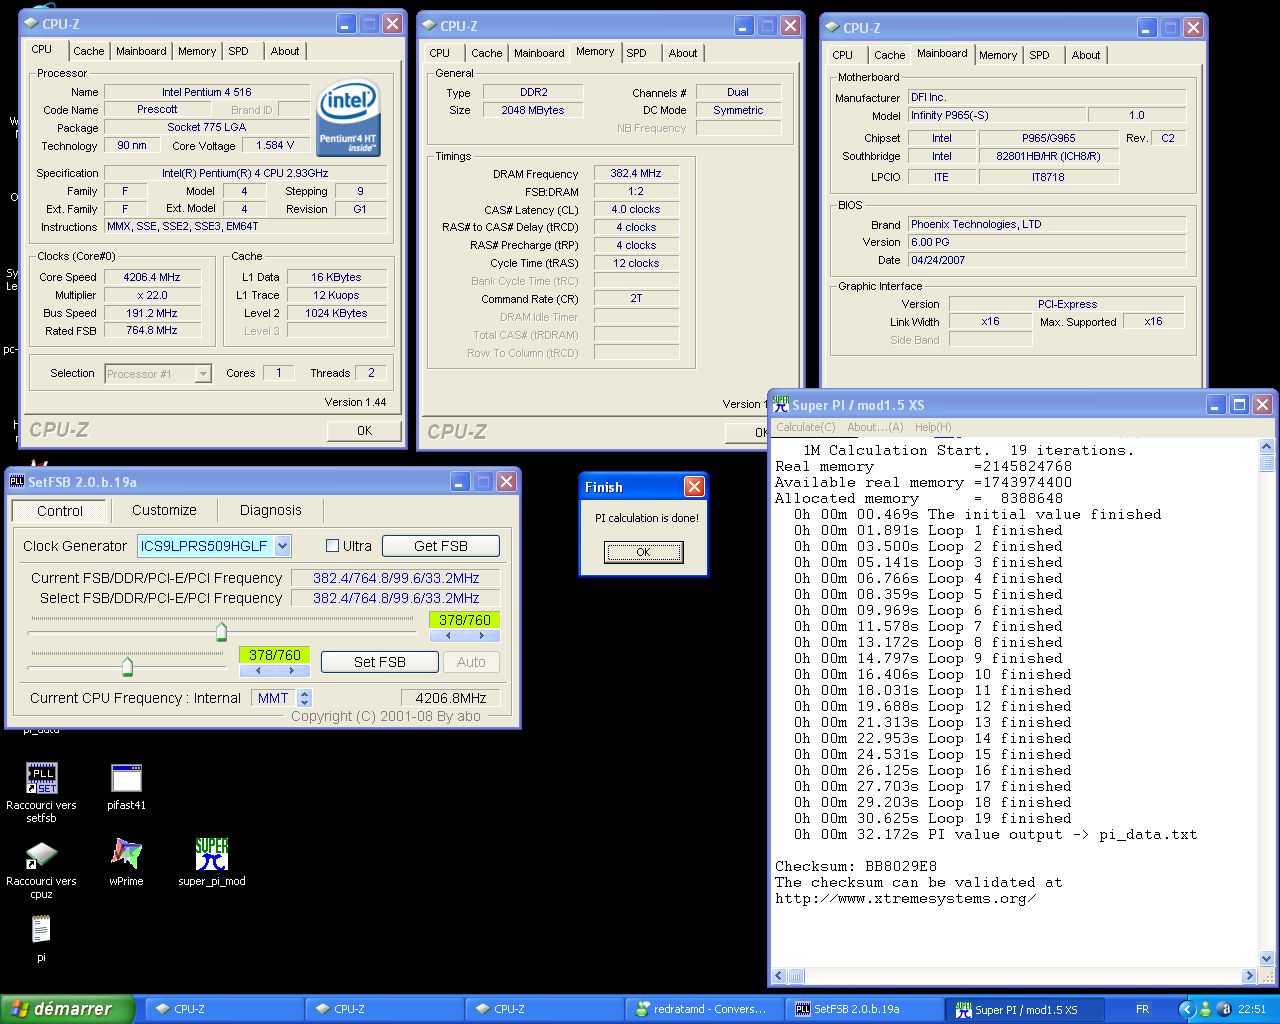This screenshot has width=1280, height=1024.
Task: Open SPD tab in memory CPU-Z window
Action: (x=637, y=53)
